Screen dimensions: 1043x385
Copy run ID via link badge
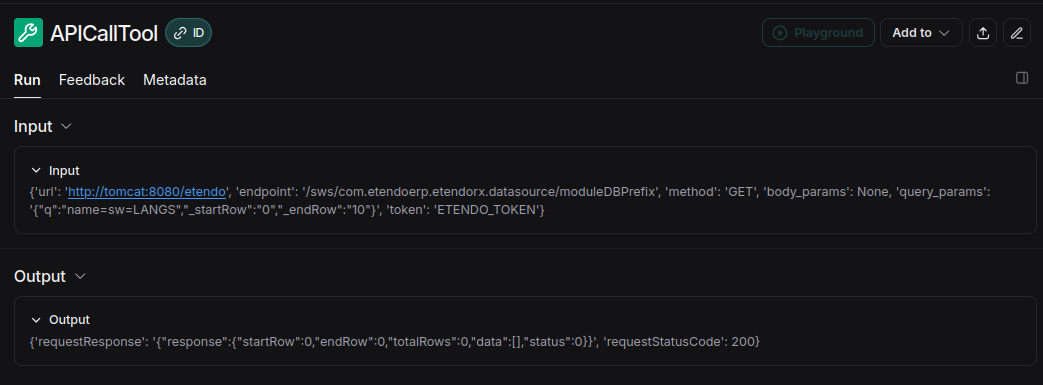tap(188, 33)
